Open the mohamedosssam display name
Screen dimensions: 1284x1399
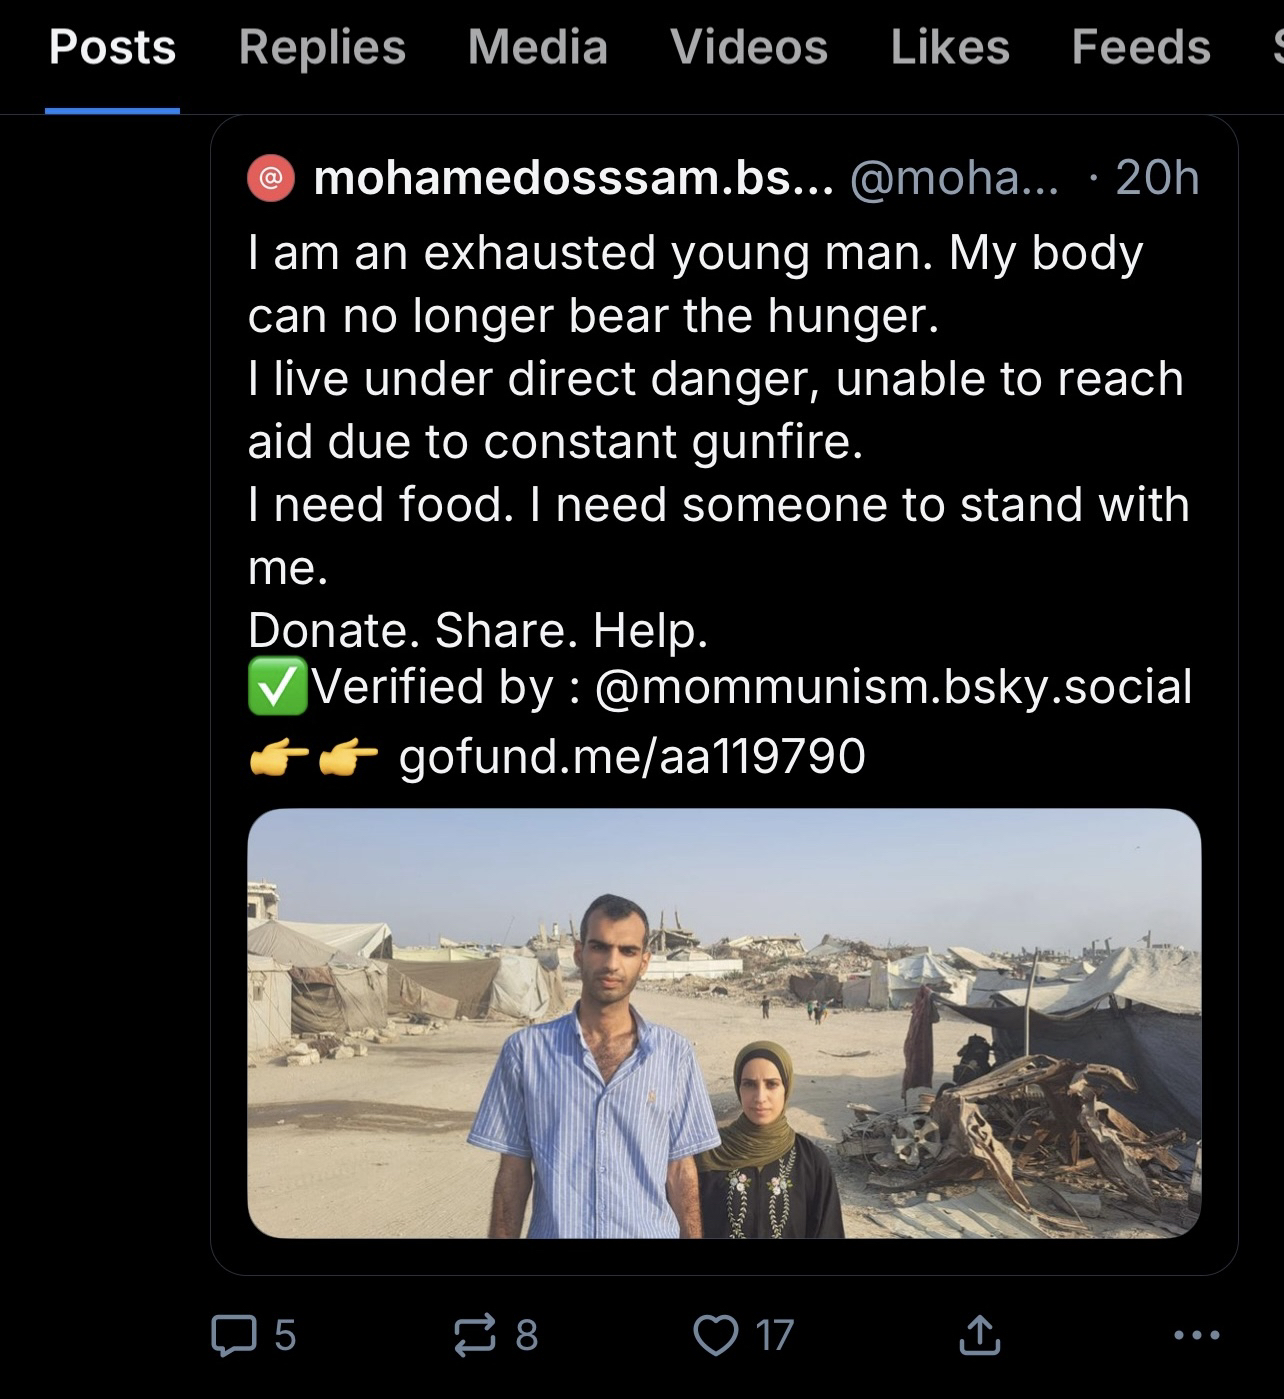pyautogui.click(x=572, y=179)
